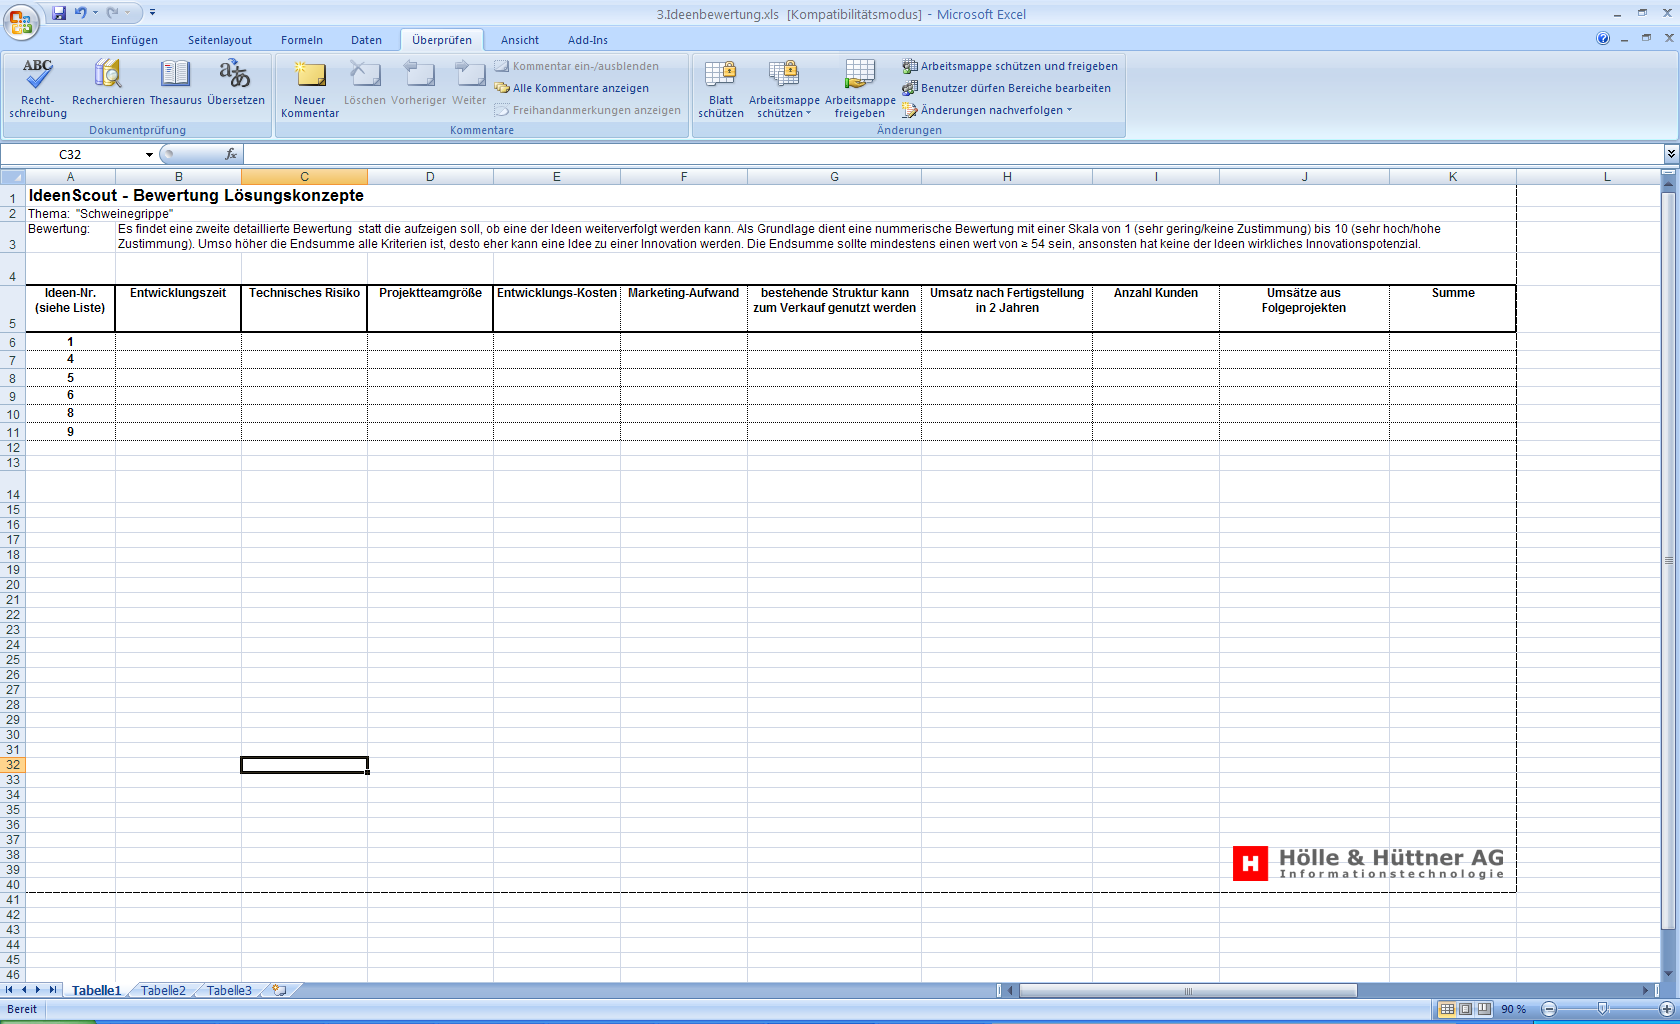Select the Technisches Risiko header cell
Screen dimensions: 1680x1024
click(304, 308)
